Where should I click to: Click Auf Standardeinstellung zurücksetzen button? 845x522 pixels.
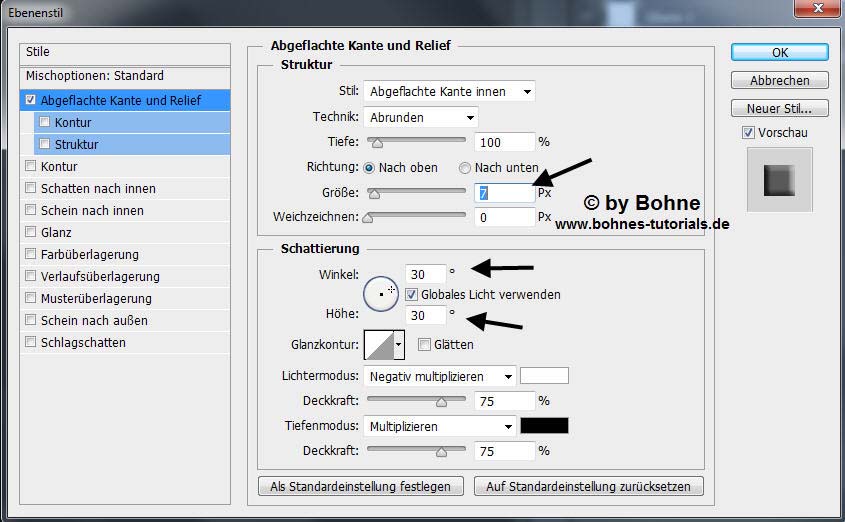pyautogui.click(x=588, y=486)
